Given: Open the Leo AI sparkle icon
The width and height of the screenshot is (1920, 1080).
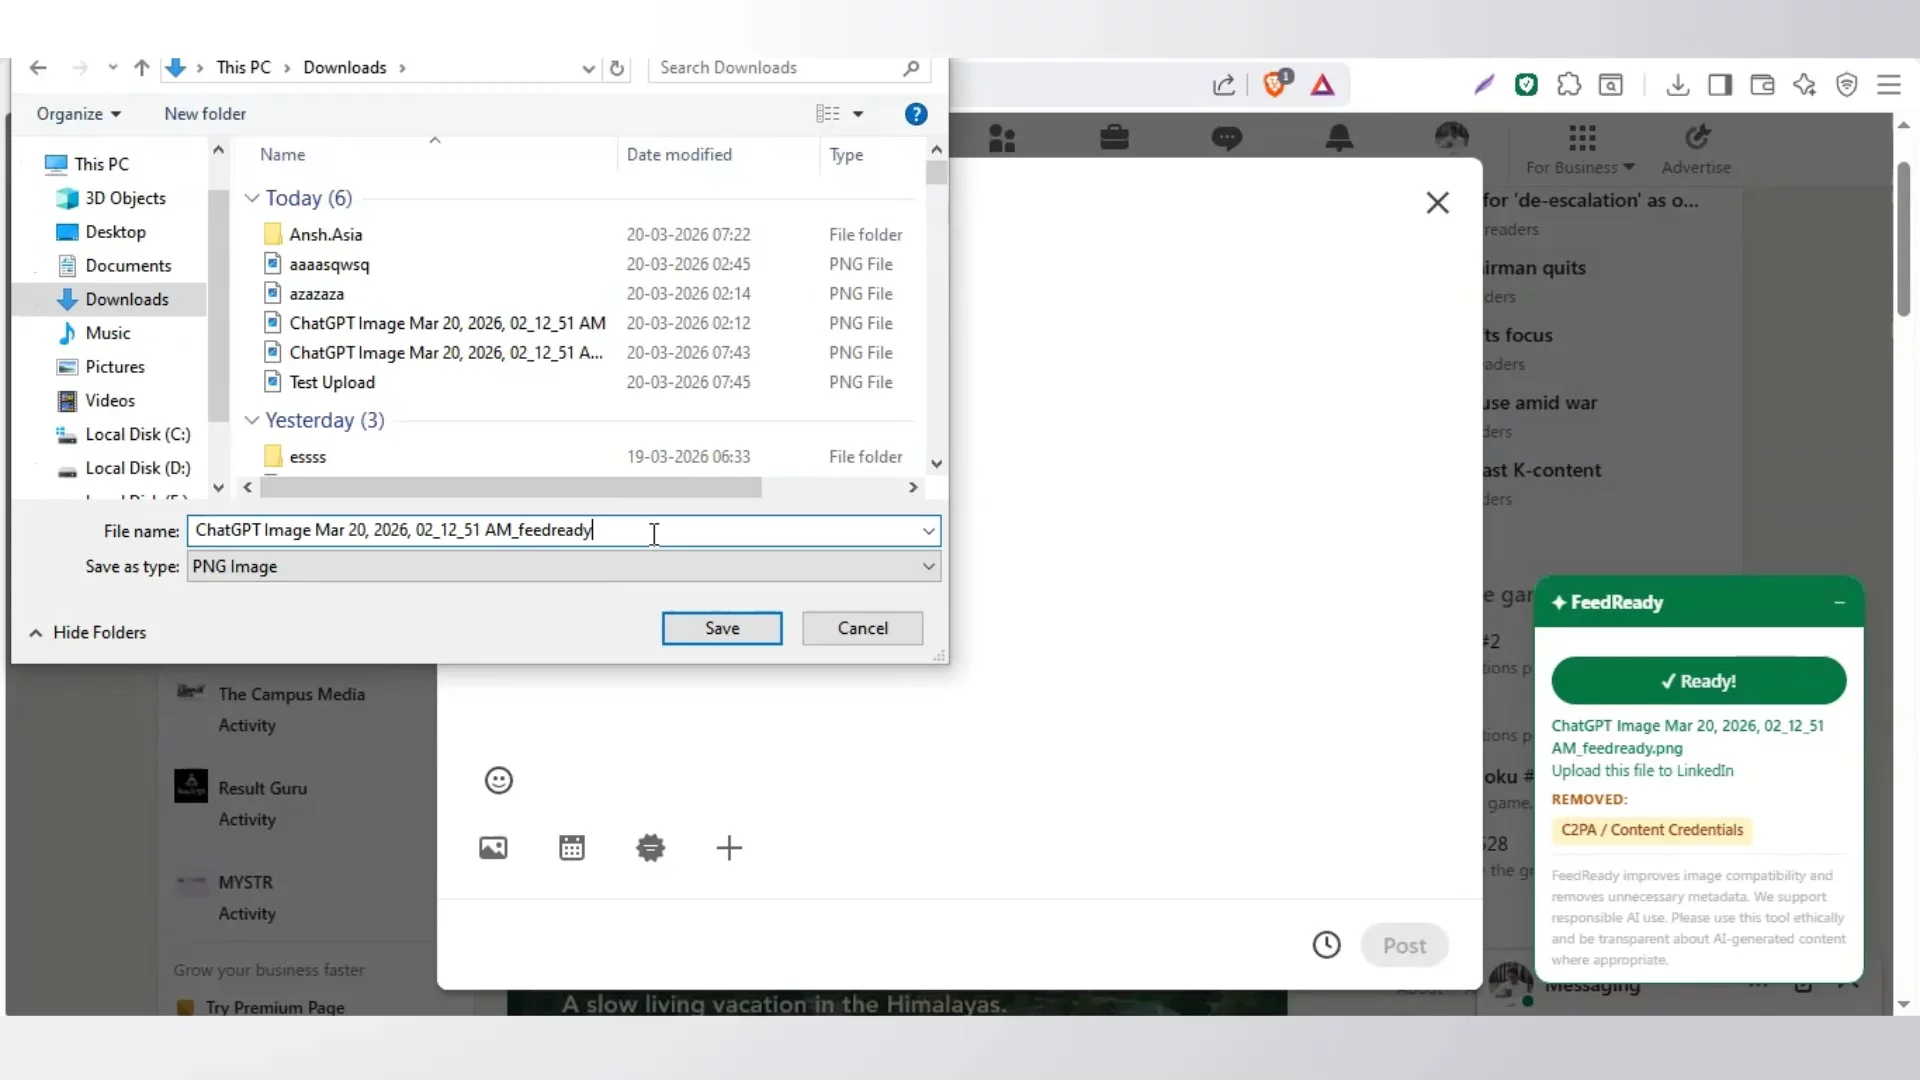Looking at the screenshot, I should (x=1804, y=85).
